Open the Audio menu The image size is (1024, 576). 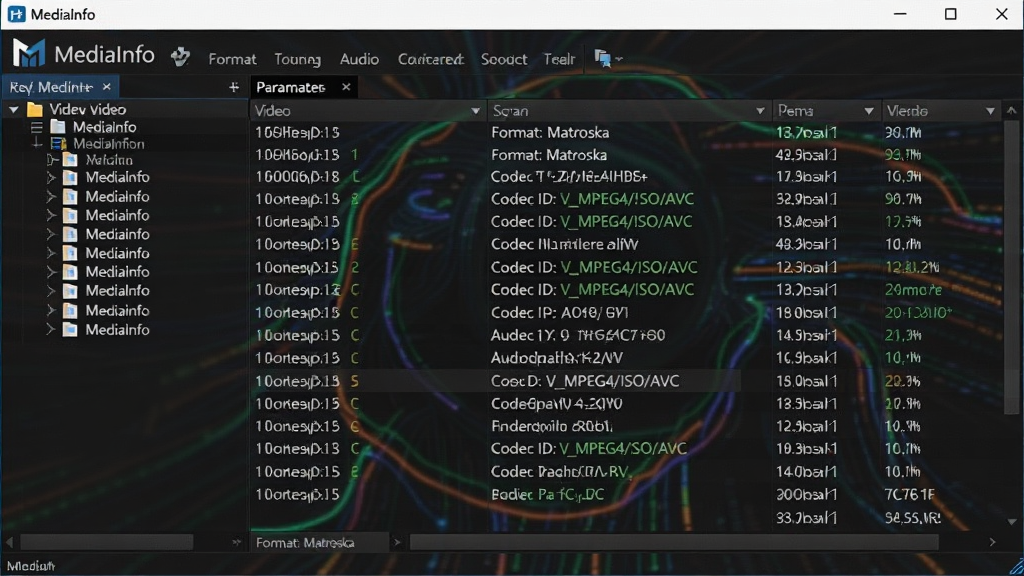pyautogui.click(x=359, y=59)
